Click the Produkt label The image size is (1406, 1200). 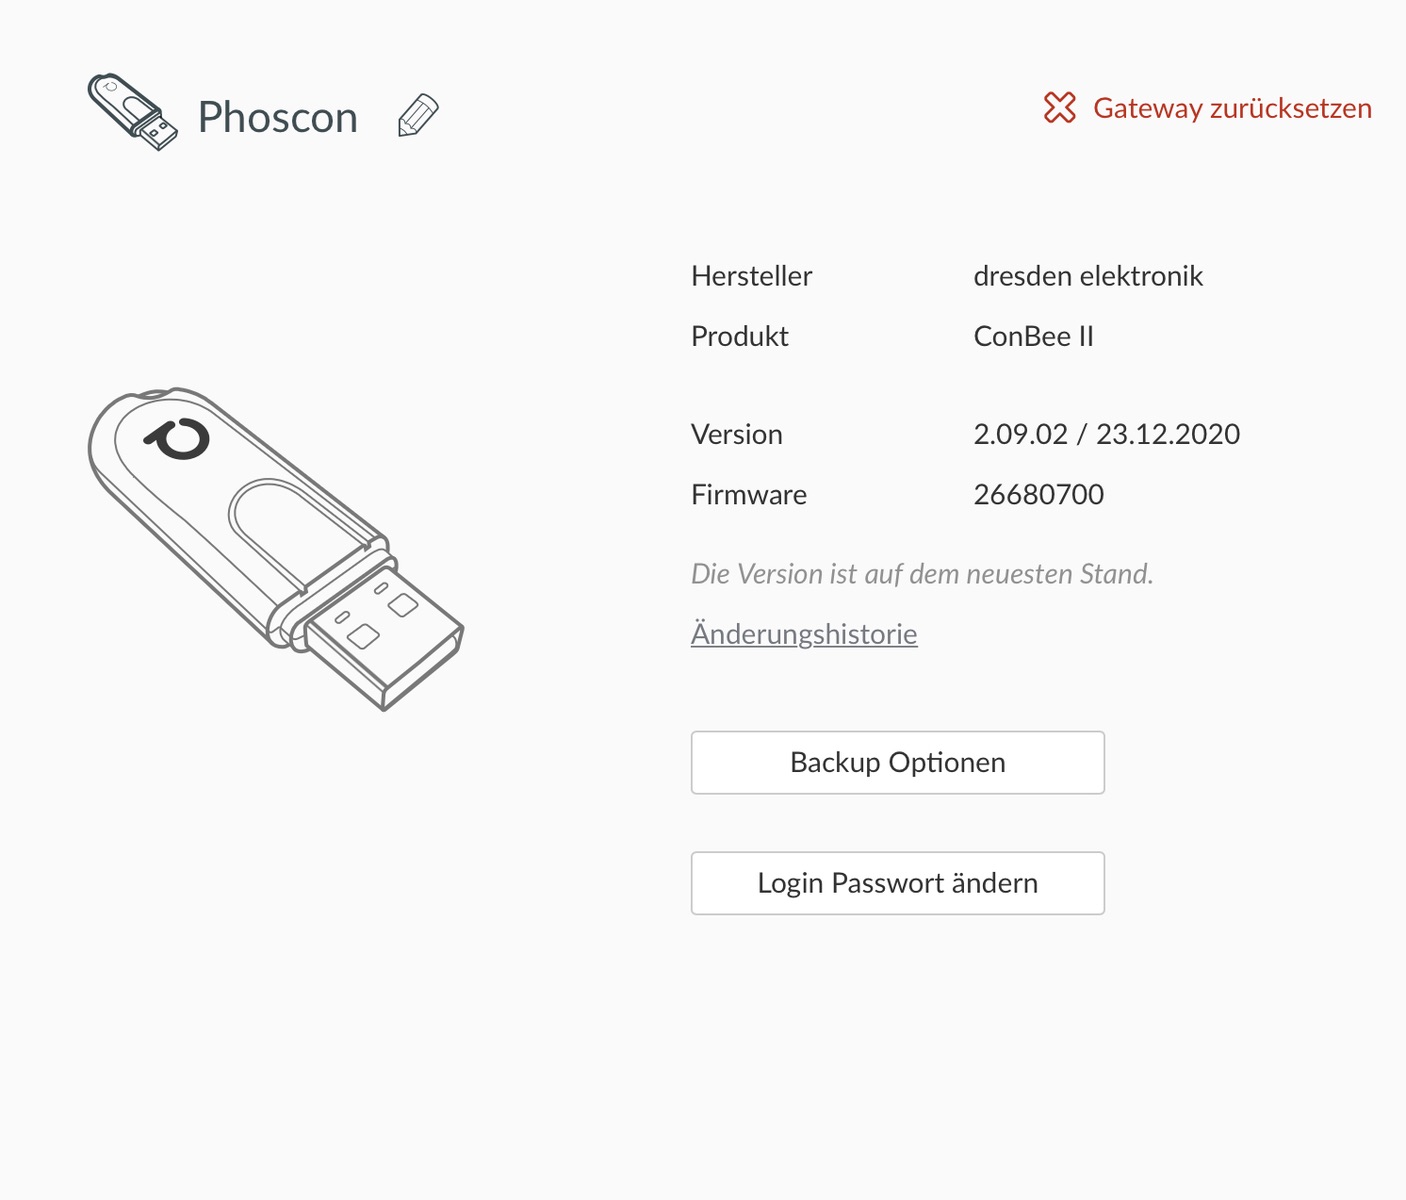[x=739, y=336]
